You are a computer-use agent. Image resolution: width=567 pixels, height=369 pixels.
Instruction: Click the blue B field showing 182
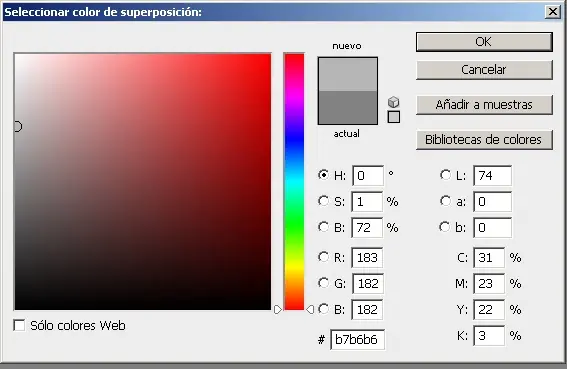pos(367,310)
